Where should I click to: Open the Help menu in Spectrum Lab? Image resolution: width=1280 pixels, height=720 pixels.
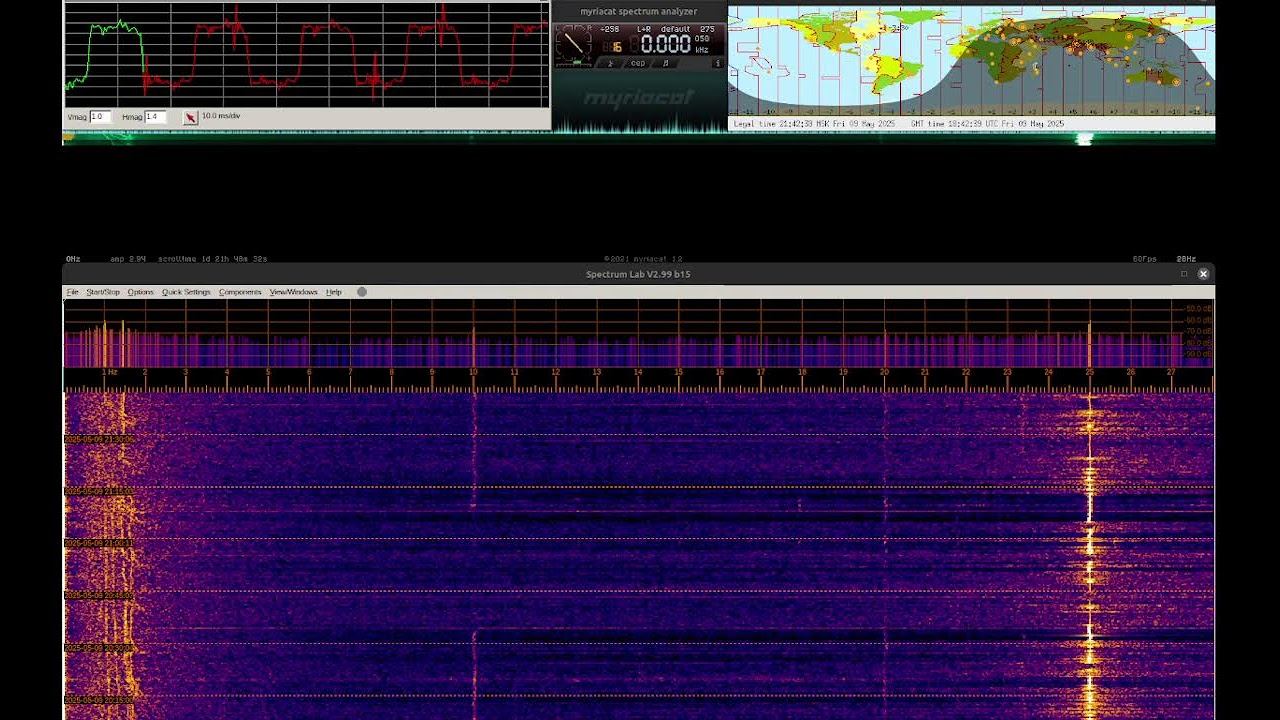point(334,292)
